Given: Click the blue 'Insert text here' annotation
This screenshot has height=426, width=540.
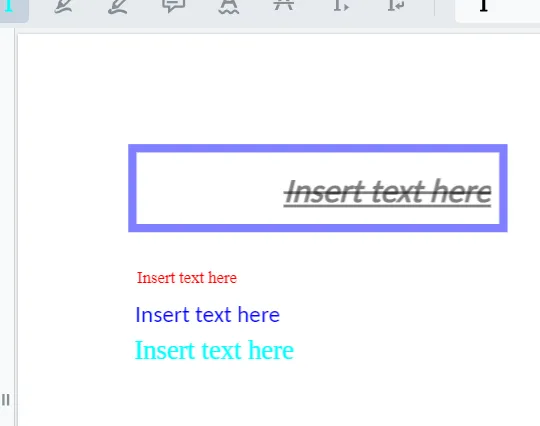Looking at the screenshot, I should pos(208,315).
